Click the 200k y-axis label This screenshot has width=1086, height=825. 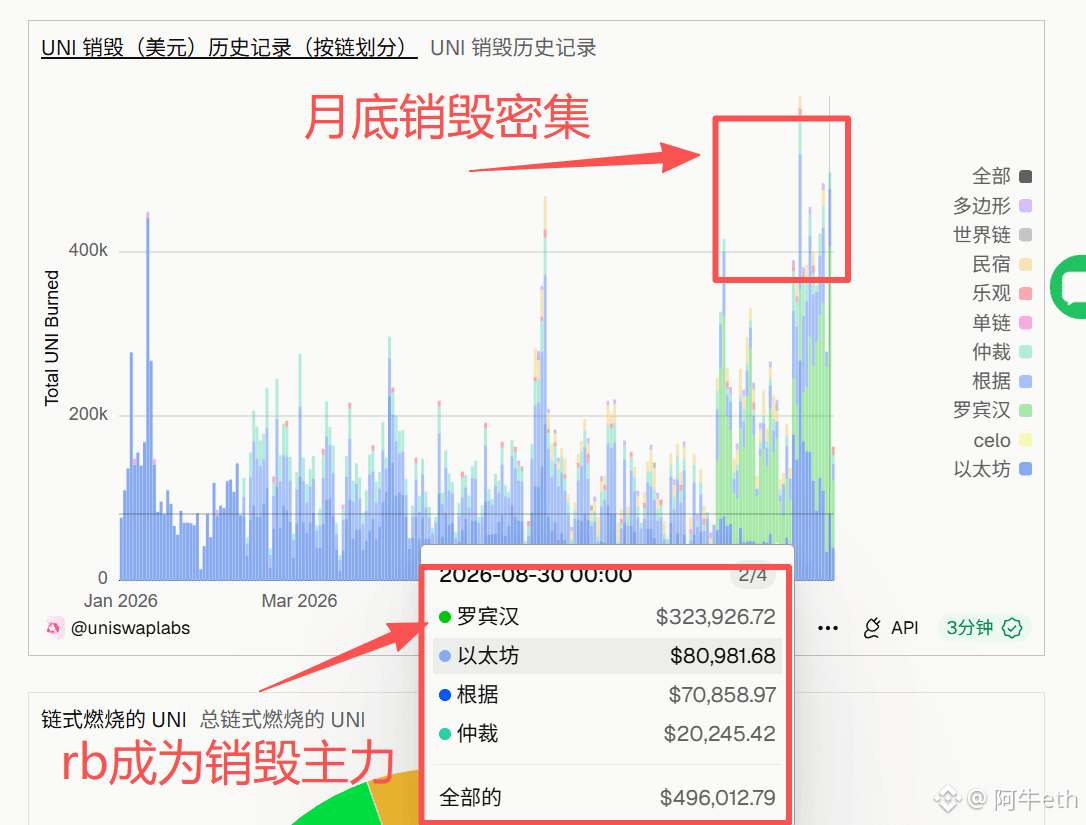point(88,414)
